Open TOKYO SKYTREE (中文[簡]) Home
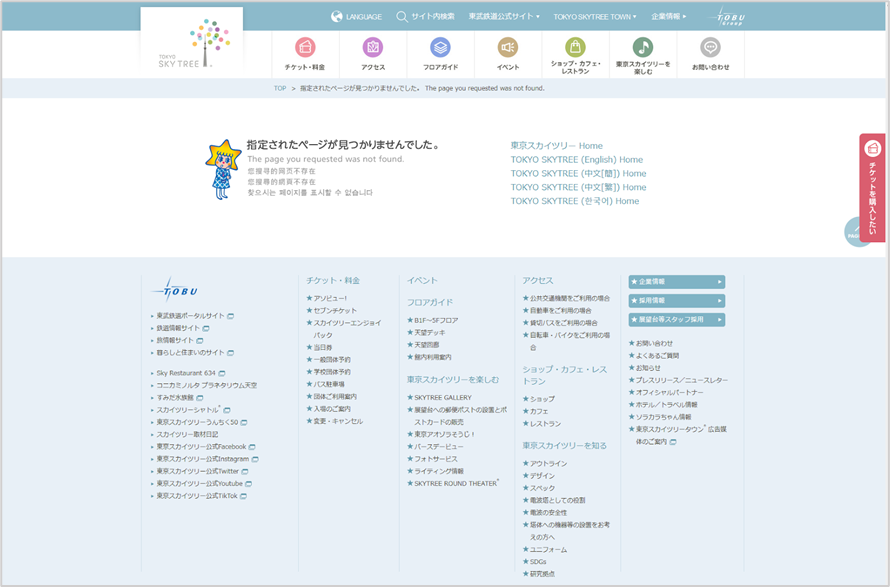This screenshot has width=890, height=587. point(578,173)
